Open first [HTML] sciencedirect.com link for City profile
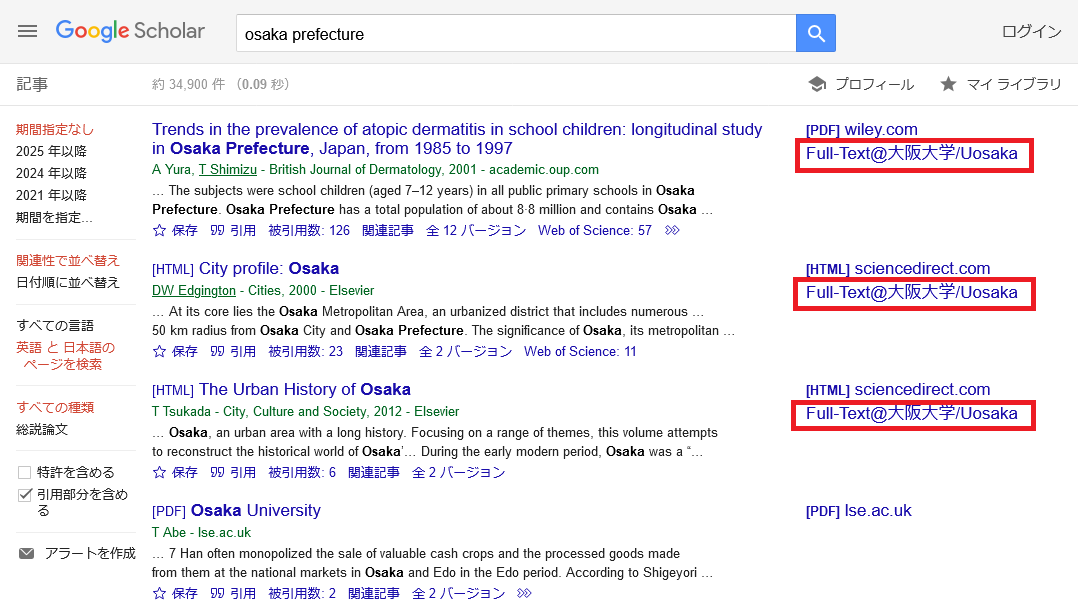The height and width of the screenshot is (610, 1078). 898,268
